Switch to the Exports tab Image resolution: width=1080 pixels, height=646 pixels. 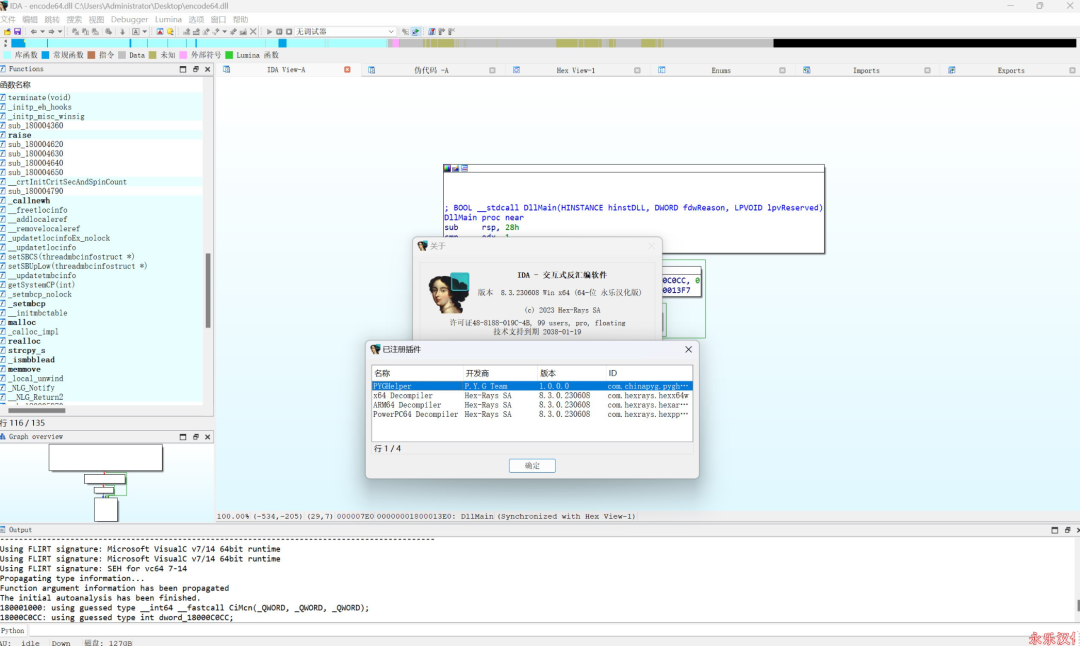pyautogui.click(x=1010, y=70)
